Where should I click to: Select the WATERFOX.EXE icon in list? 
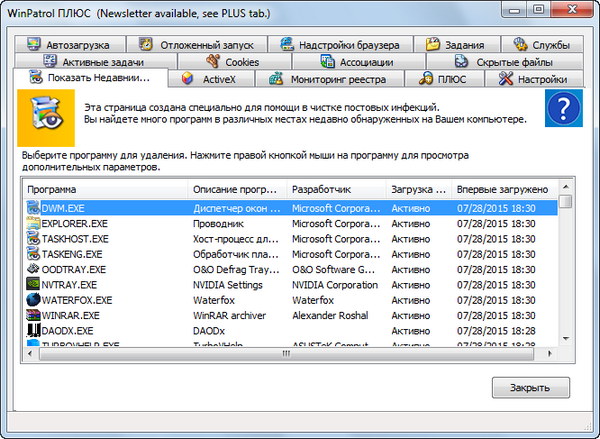tap(33, 299)
